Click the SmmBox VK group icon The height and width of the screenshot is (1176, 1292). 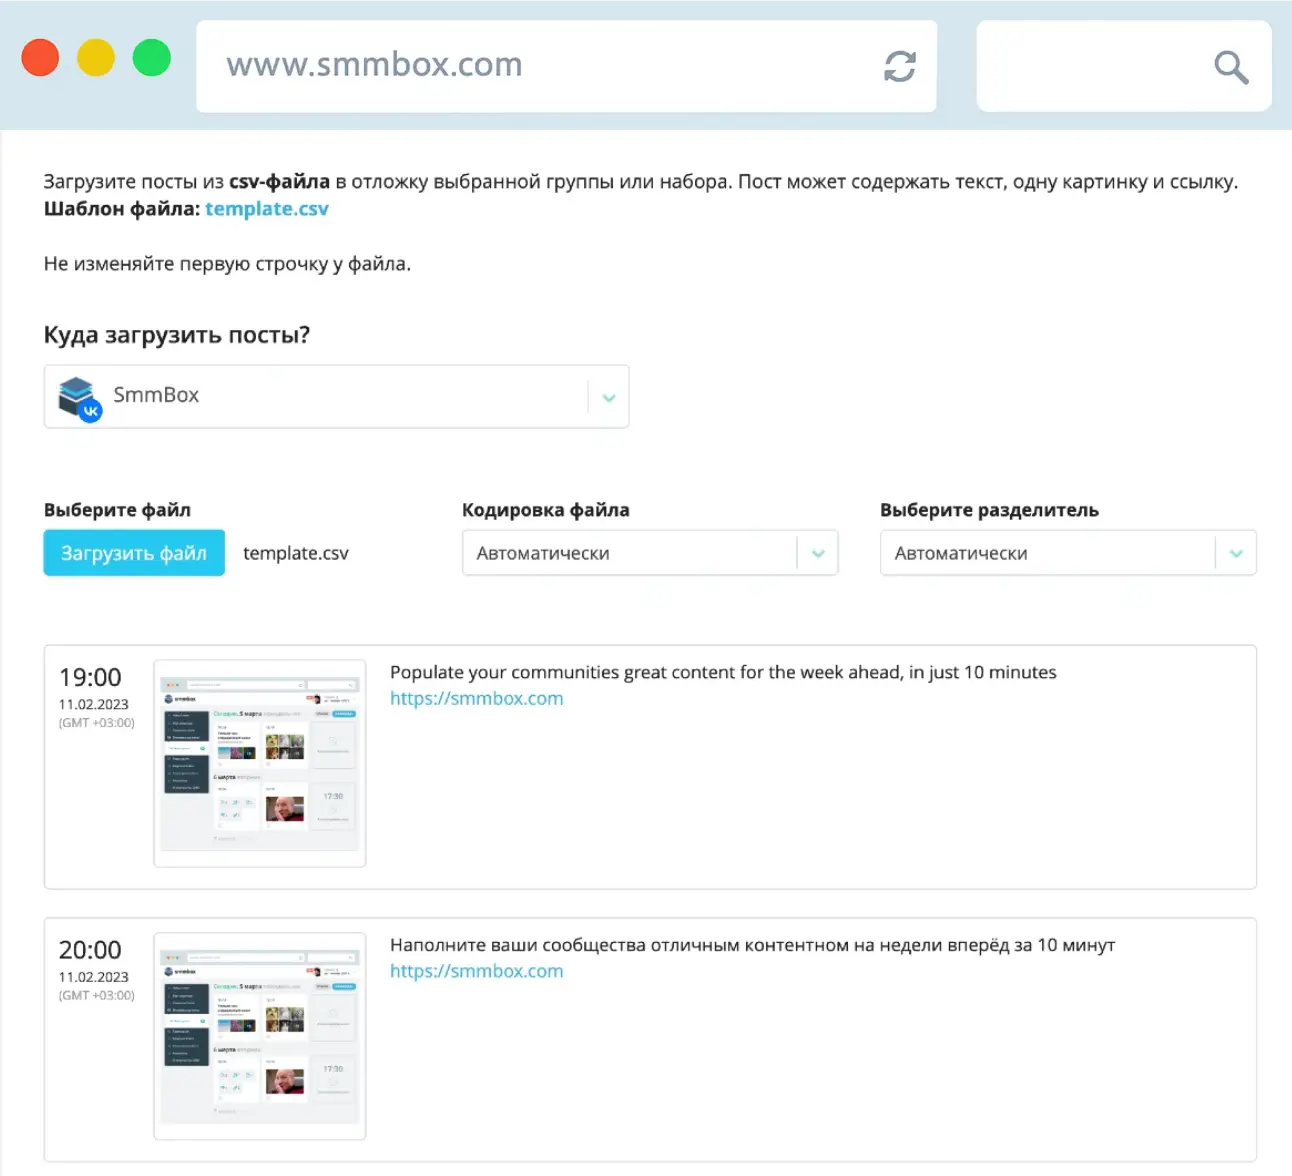point(79,399)
